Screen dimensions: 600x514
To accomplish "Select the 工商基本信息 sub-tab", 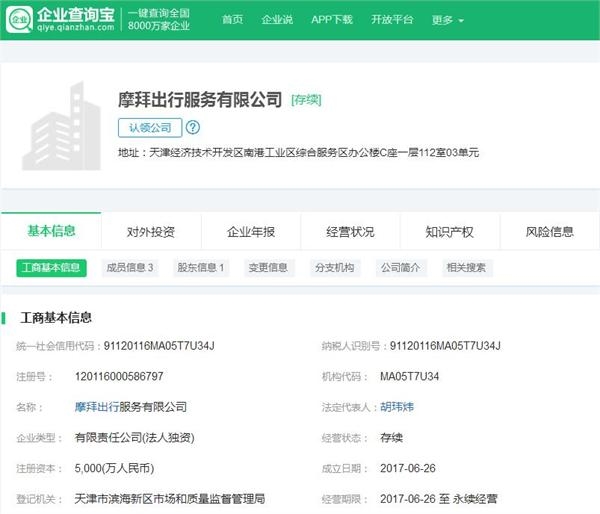I will coord(51,268).
